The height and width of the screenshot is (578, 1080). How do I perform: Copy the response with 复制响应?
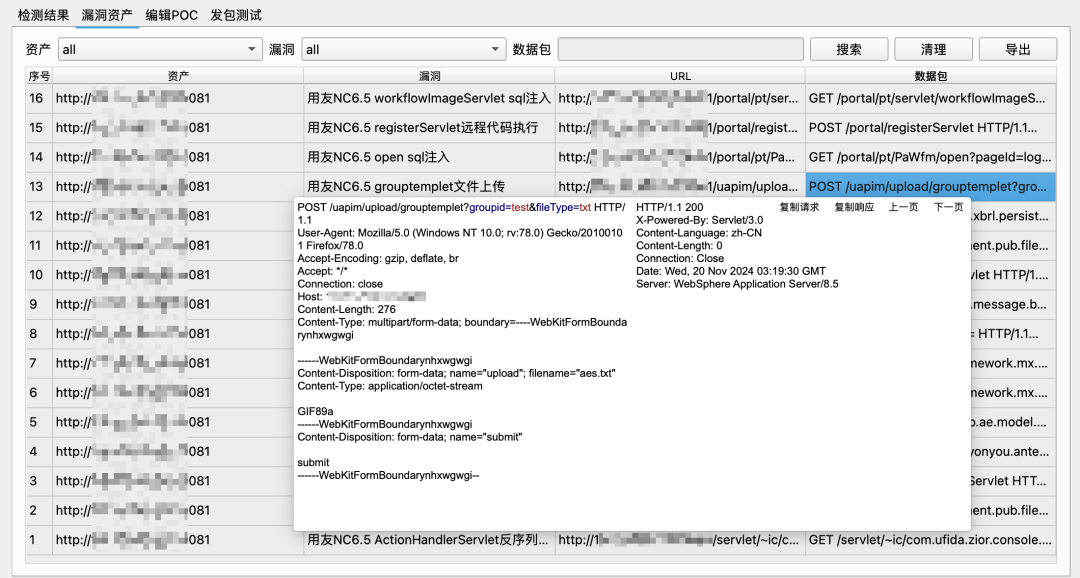point(854,207)
